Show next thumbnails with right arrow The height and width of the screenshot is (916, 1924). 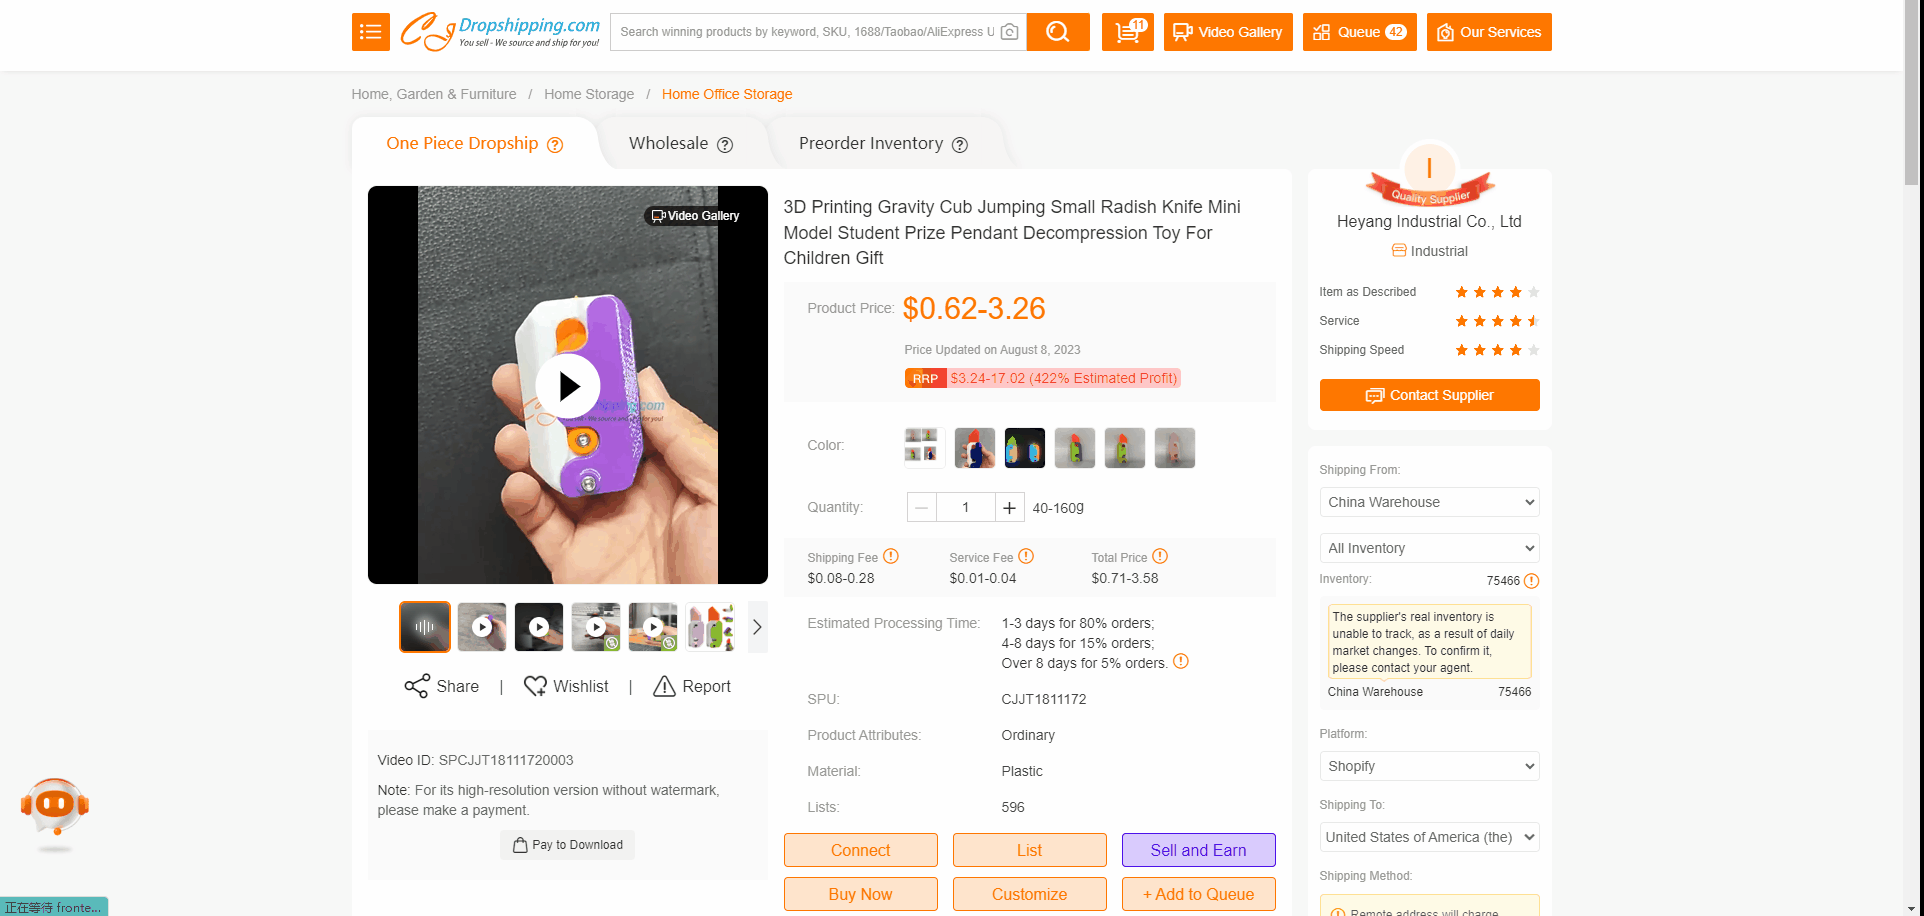(x=757, y=627)
